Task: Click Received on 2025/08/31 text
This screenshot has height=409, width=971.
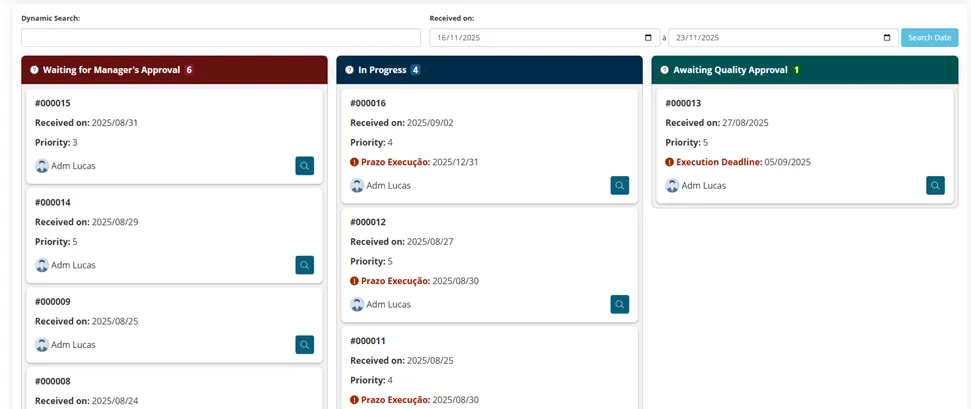Action: click(x=86, y=123)
